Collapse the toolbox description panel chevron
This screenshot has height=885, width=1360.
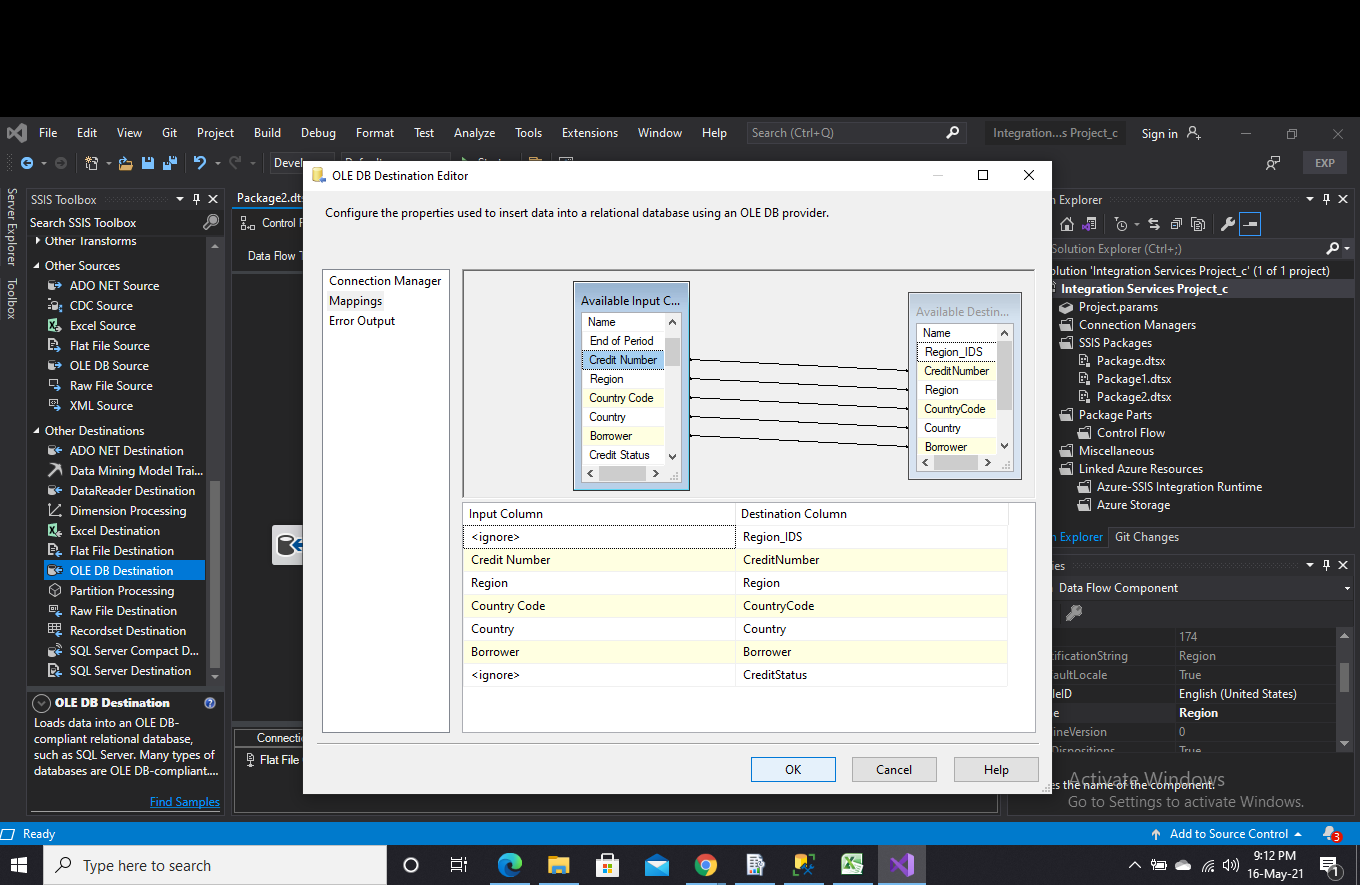click(x=42, y=703)
